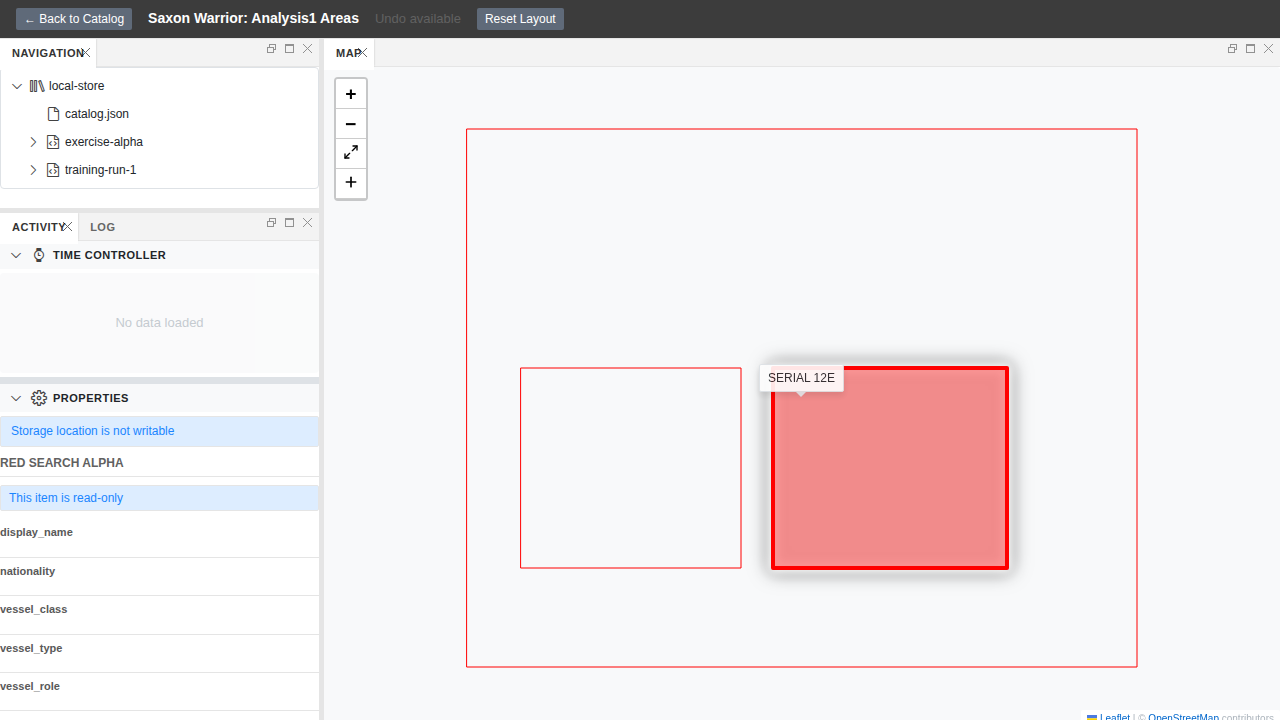
Task: Click the Undo available text
Action: coord(418,19)
